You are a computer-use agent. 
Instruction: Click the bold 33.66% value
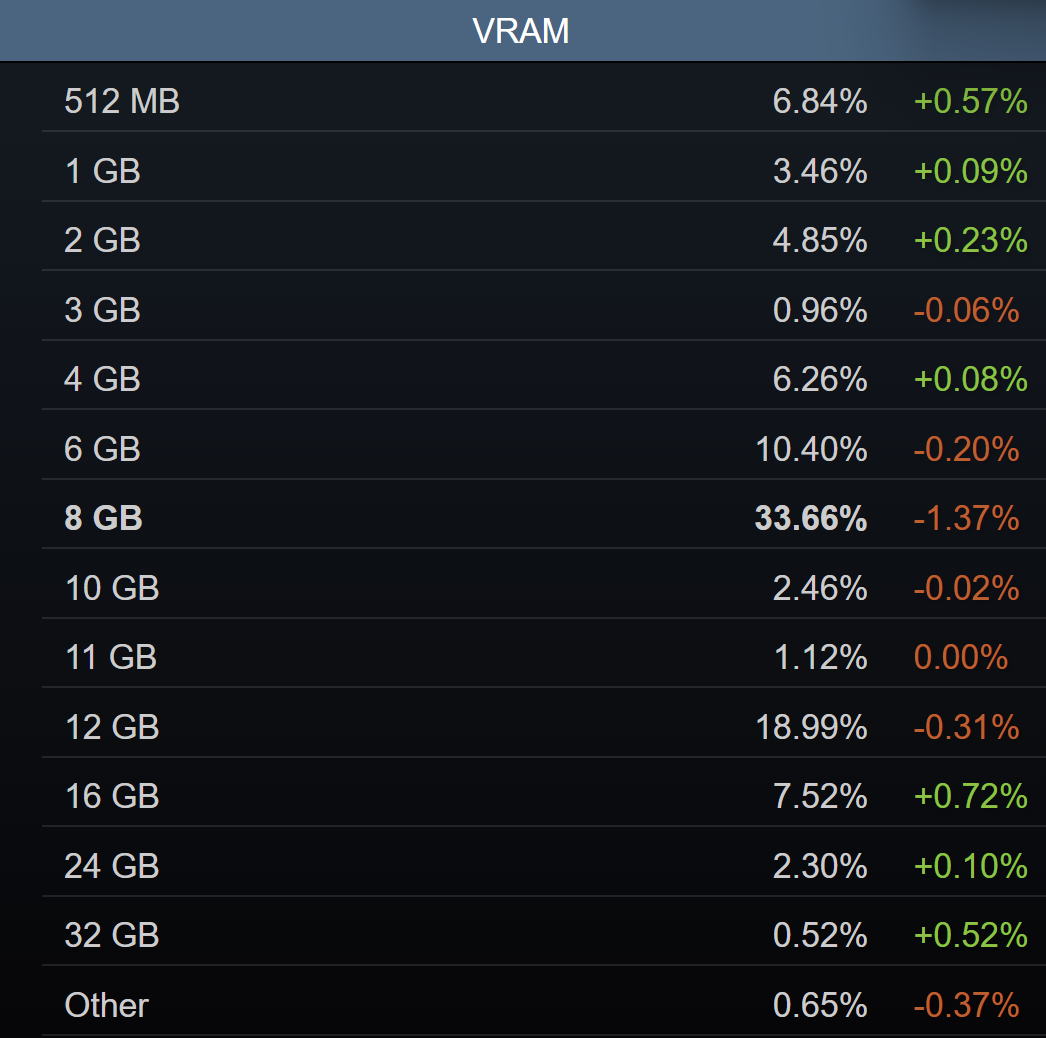(x=810, y=518)
